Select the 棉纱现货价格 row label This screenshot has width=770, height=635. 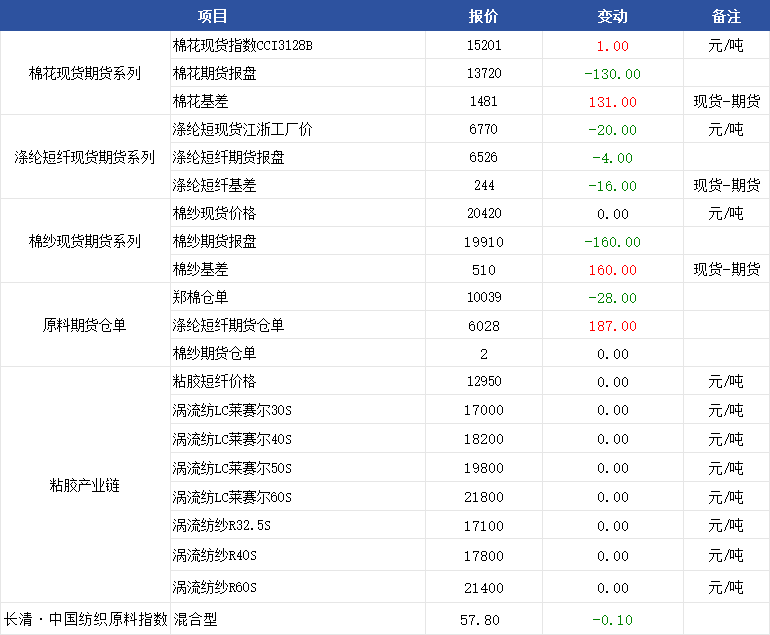pos(215,213)
